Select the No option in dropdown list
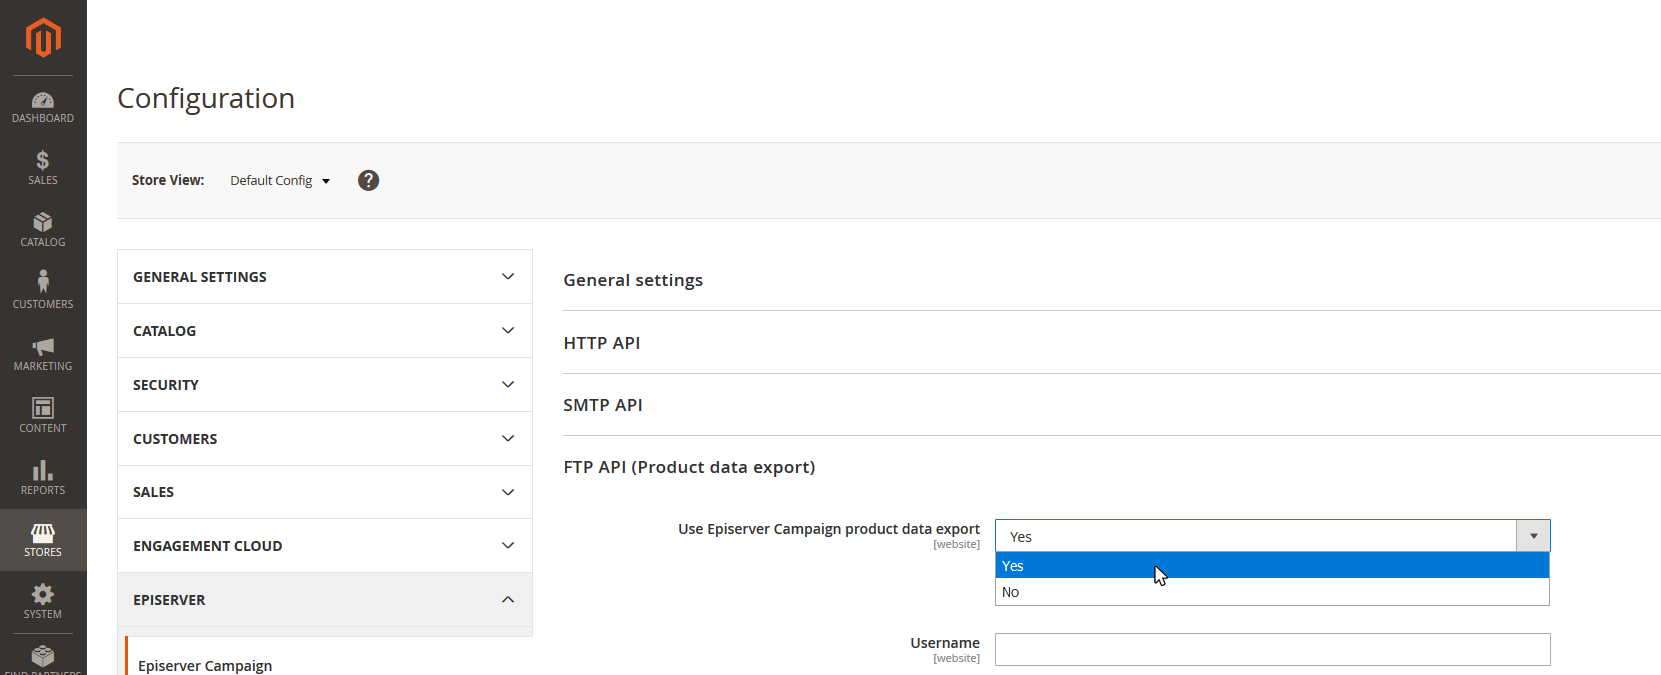The height and width of the screenshot is (675, 1661). (x=1272, y=592)
